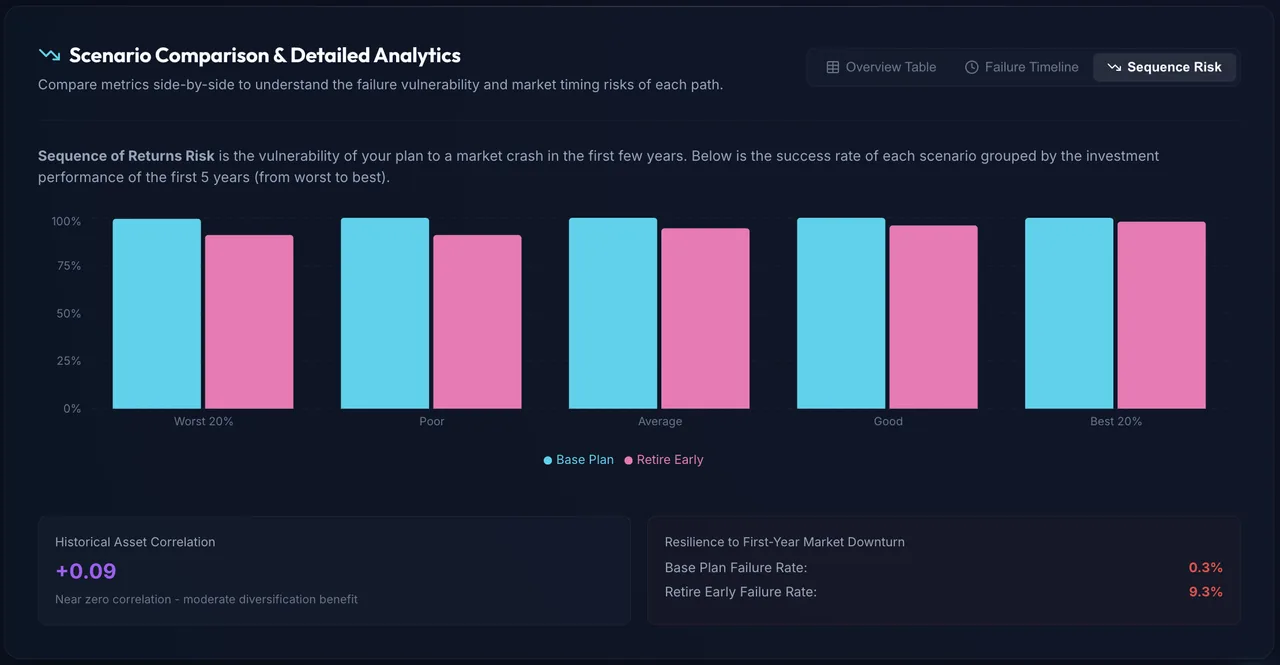Click the Compare metrics side-by-side subtitle
Screen dimensions: 1280x665
point(380,85)
